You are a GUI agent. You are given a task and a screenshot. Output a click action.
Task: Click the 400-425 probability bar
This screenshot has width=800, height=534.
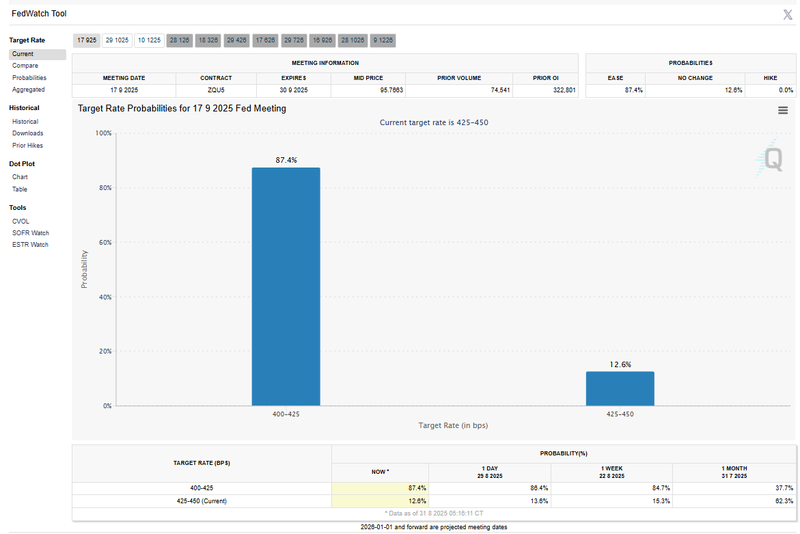tap(286, 286)
